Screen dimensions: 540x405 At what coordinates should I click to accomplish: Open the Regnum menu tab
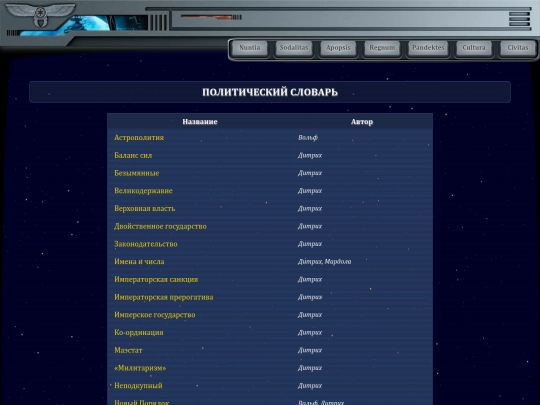382,48
